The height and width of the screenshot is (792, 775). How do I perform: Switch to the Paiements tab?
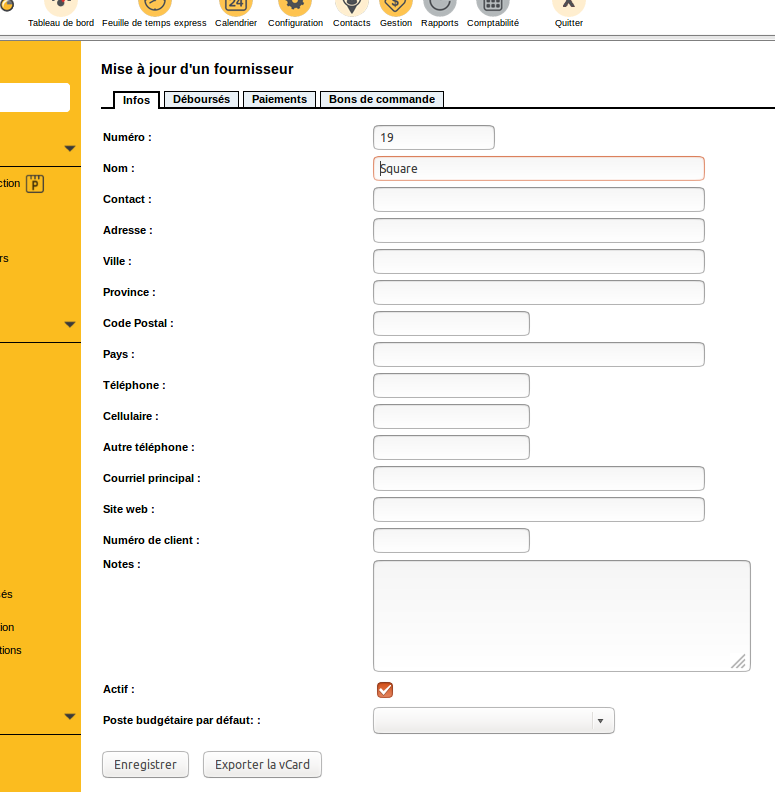coord(279,99)
